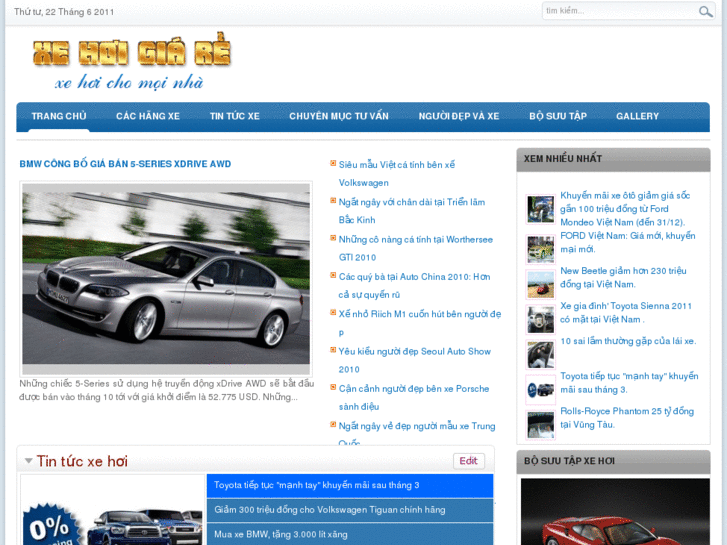
Task: Open the GALLERY menu item
Action: click(x=638, y=116)
